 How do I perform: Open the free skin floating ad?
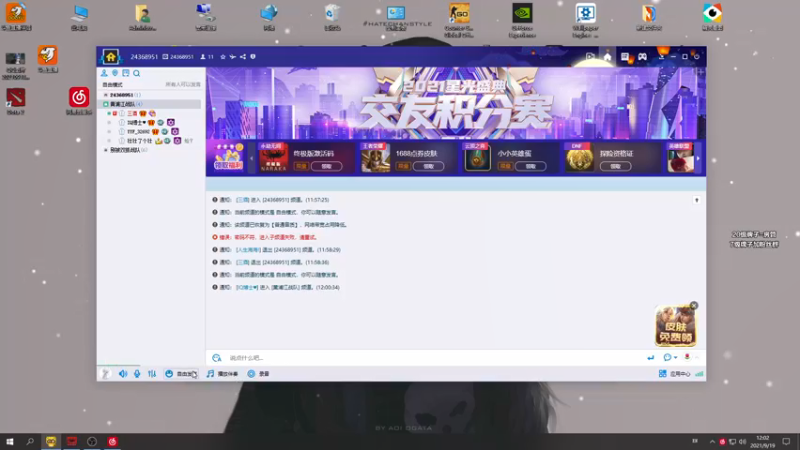pyautogui.click(x=675, y=327)
